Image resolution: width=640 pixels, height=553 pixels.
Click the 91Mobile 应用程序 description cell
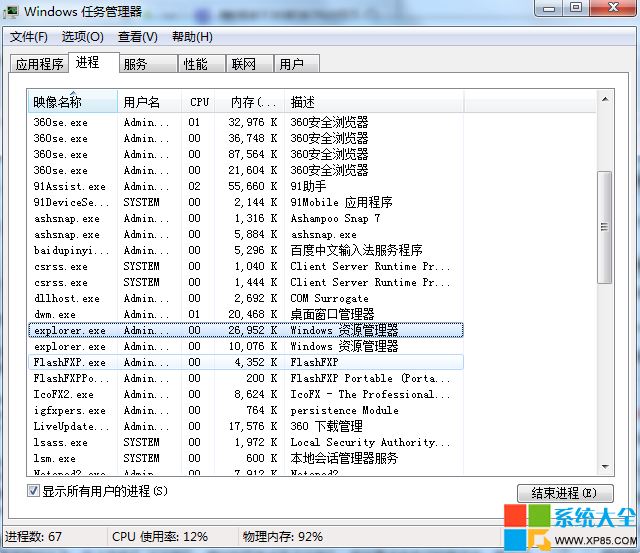[x=341, y=202]
